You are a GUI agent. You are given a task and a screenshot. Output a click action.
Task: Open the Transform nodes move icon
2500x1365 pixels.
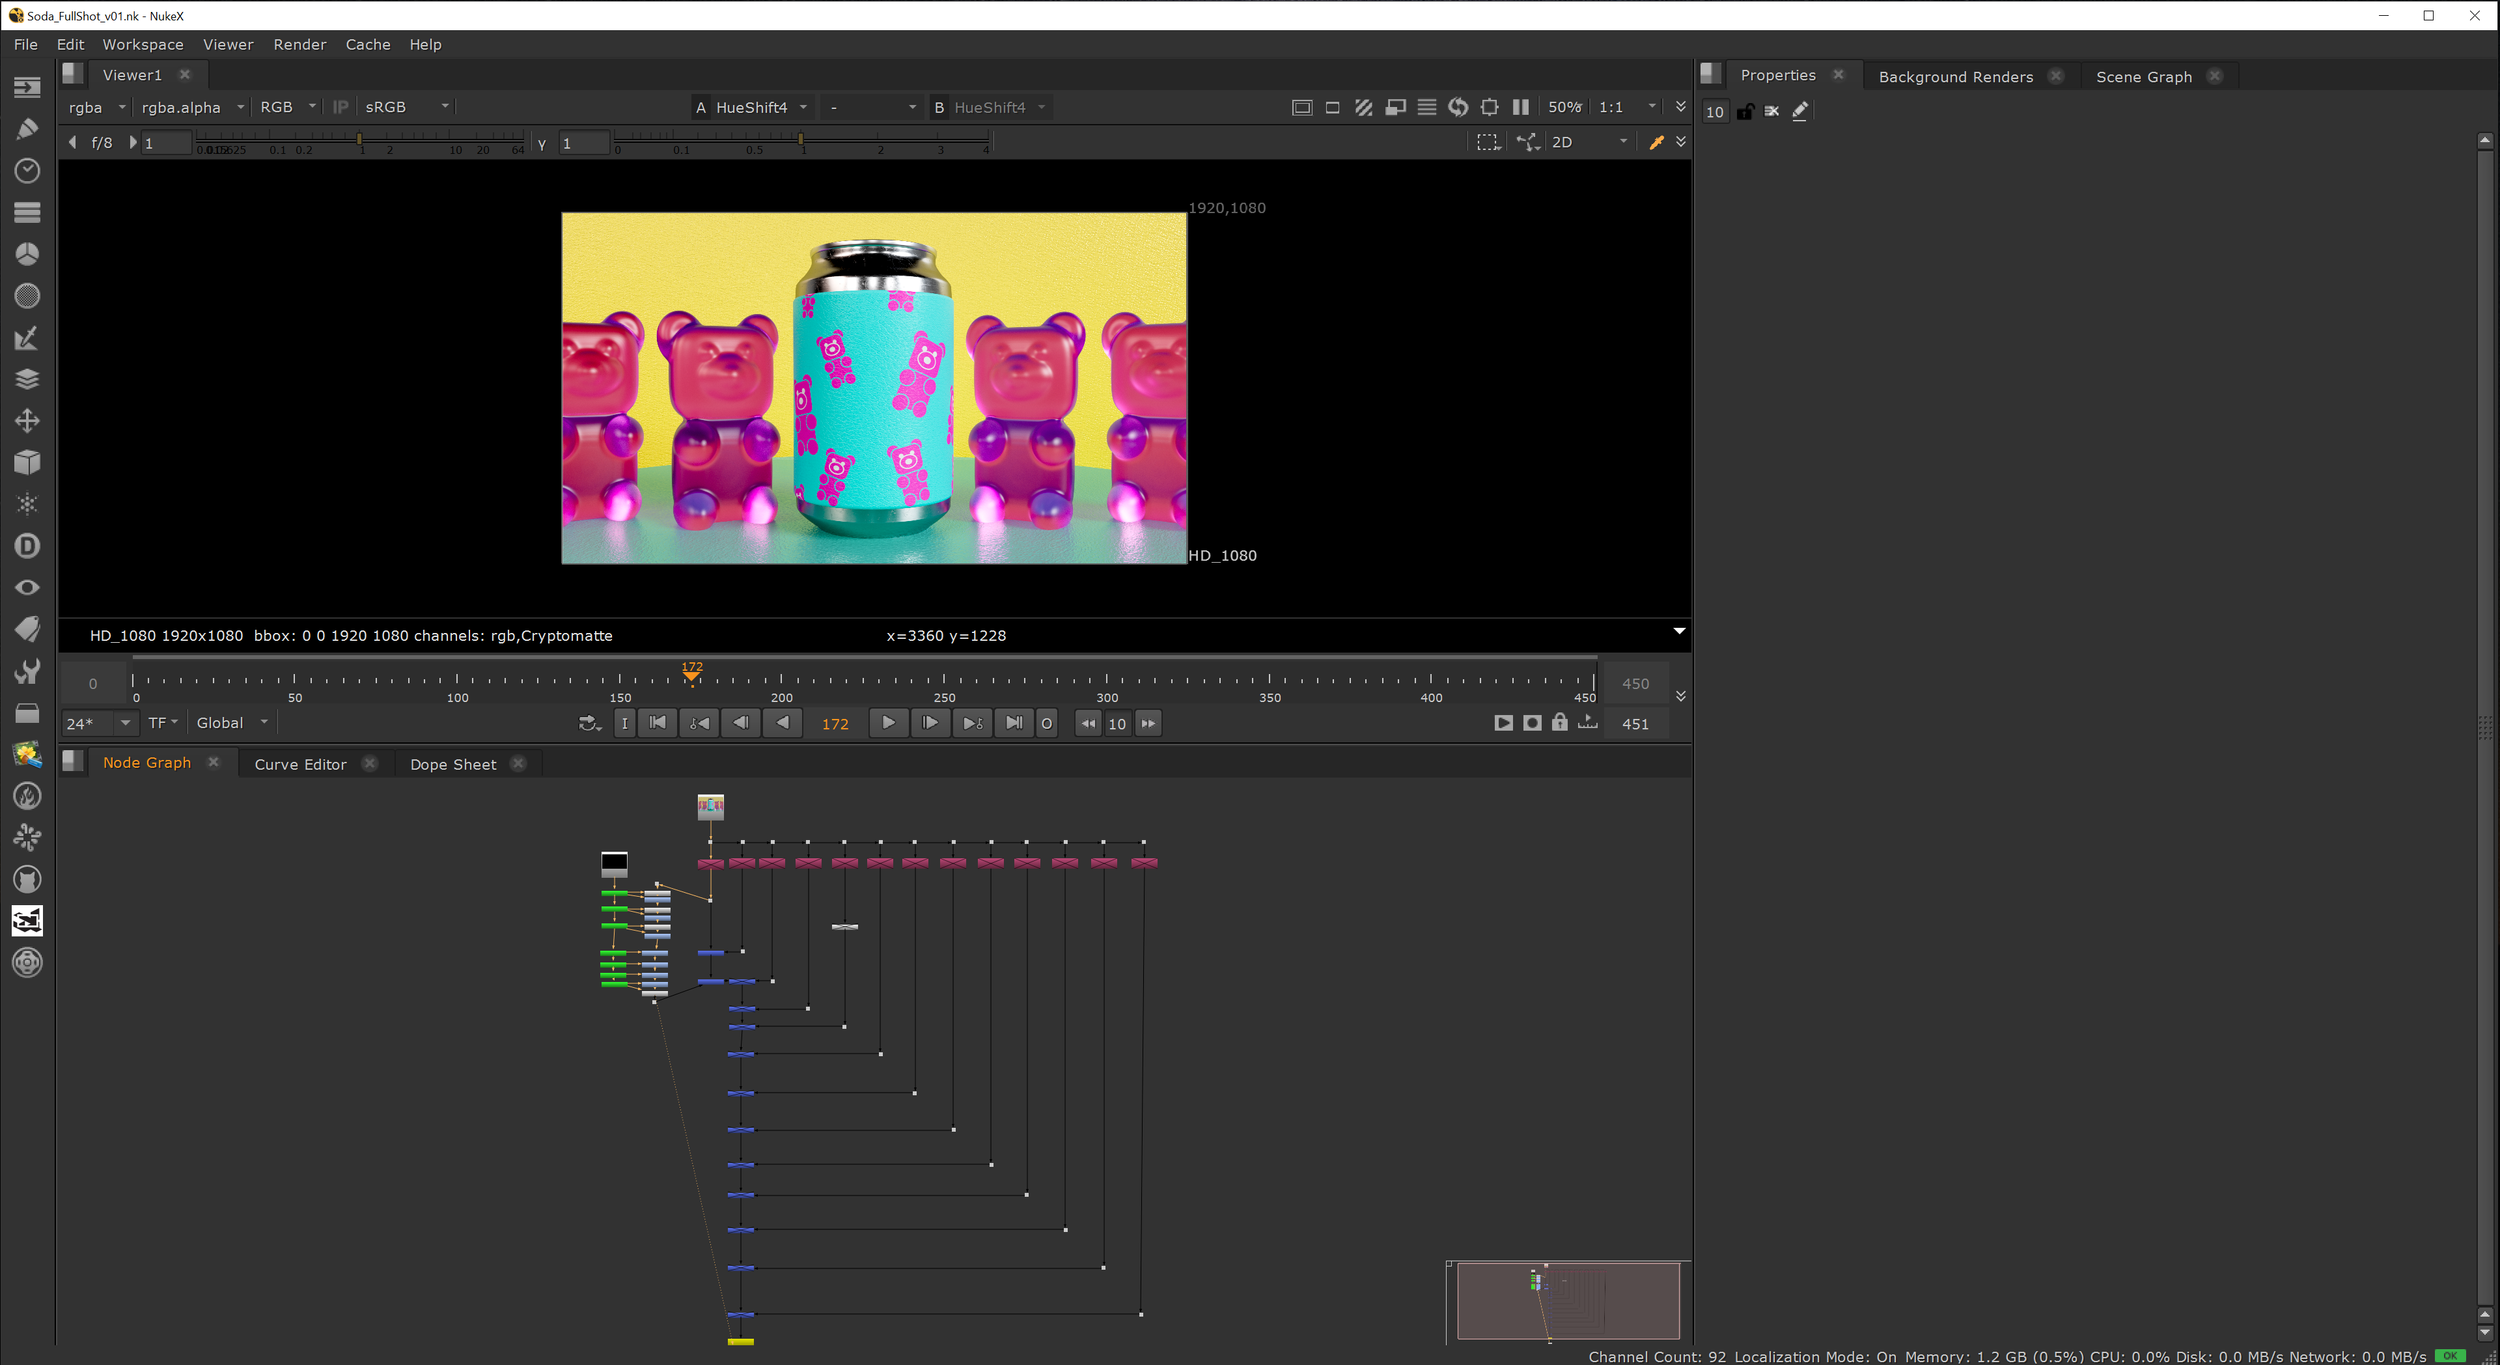tap(27, 421)
